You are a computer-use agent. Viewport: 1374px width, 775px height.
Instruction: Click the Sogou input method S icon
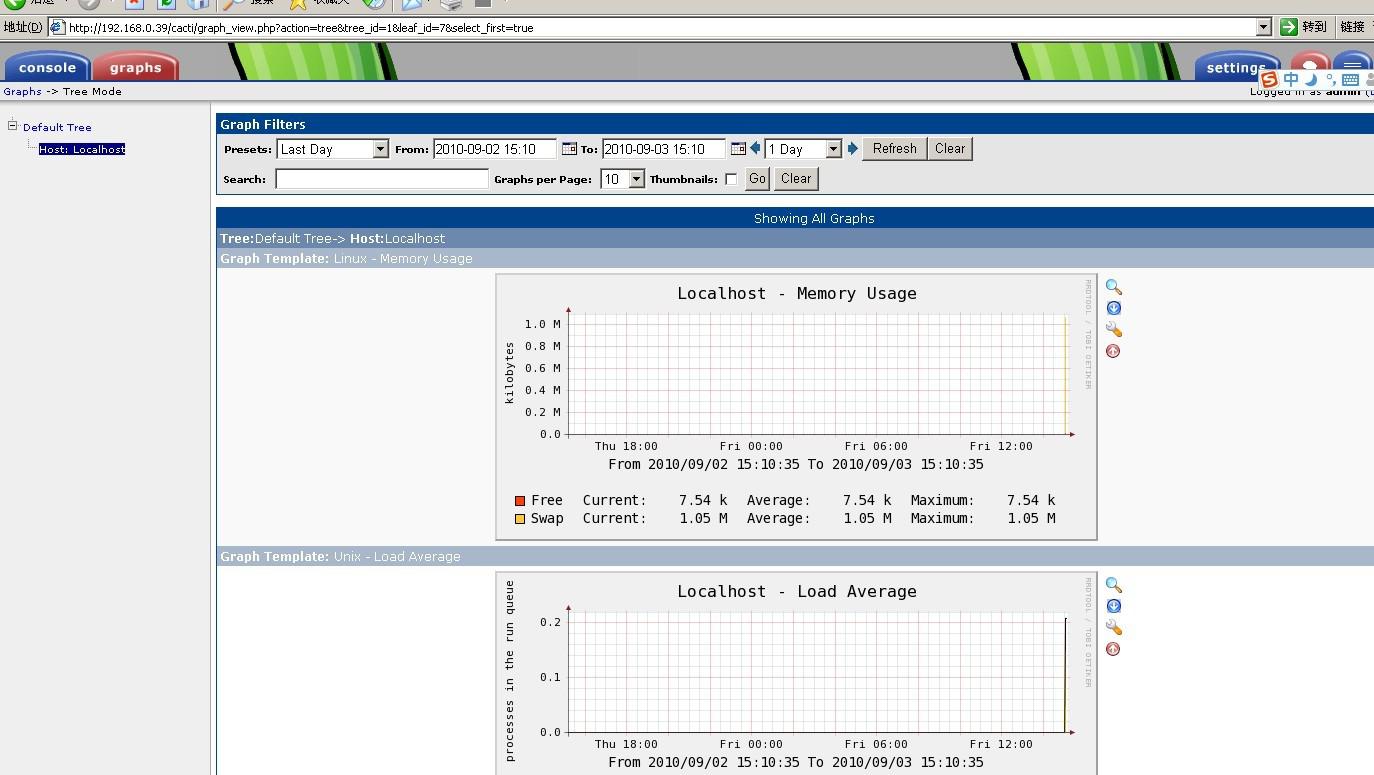1269,79
